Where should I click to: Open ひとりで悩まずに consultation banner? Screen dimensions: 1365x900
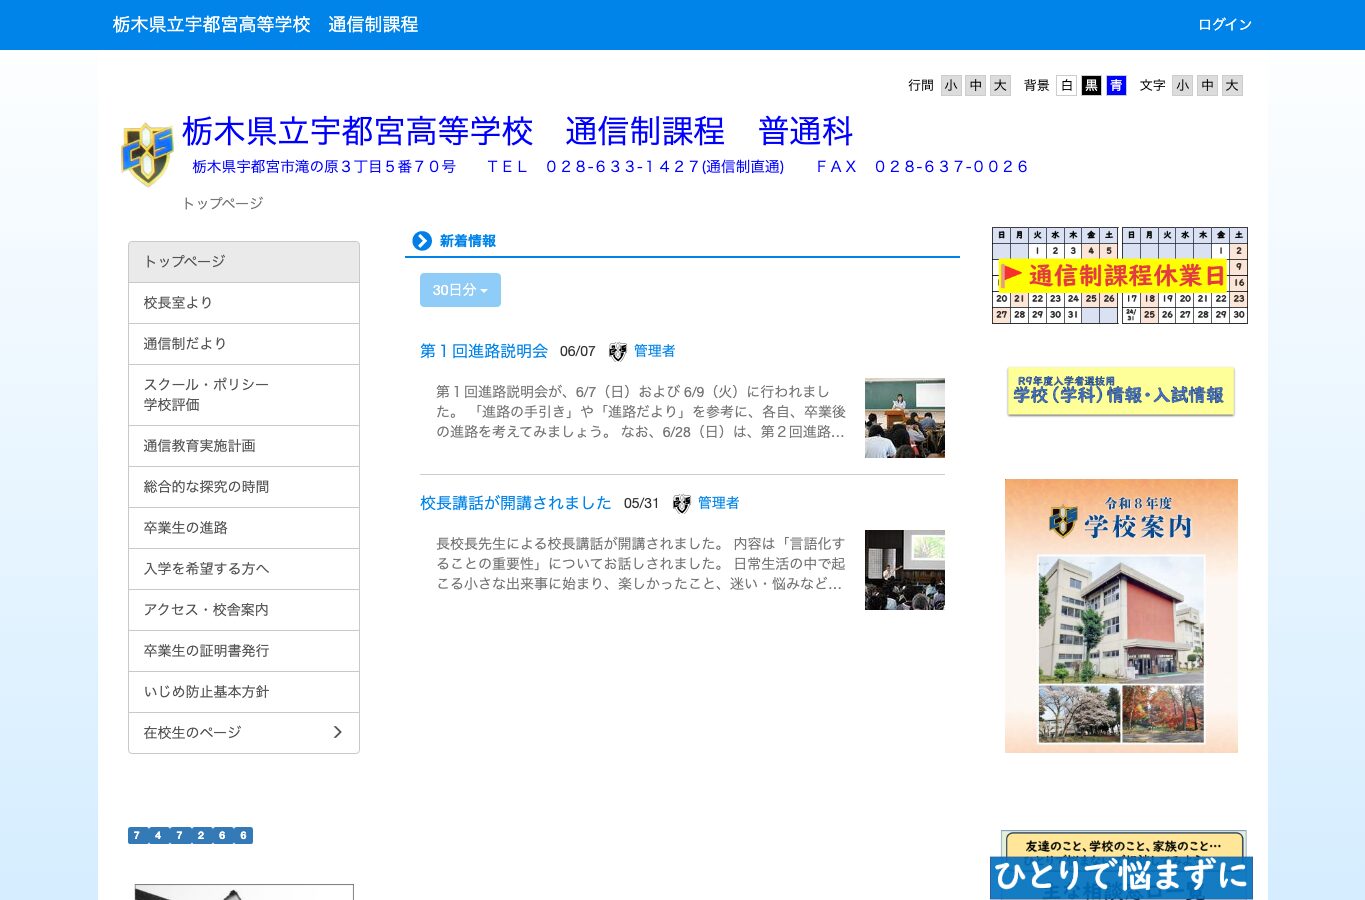tap(1122, 865)
